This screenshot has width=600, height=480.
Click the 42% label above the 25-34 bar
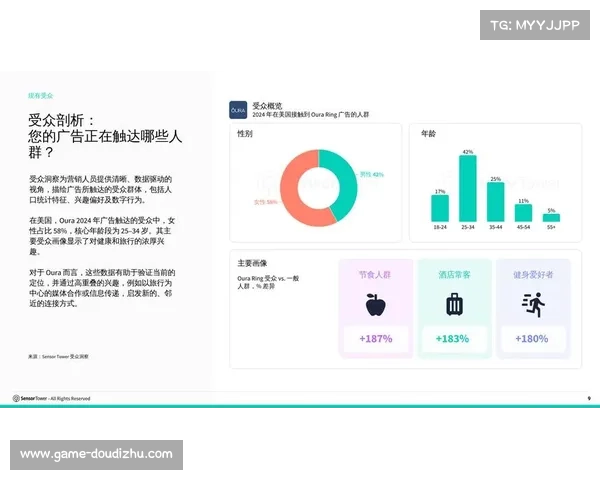tap(468, 152)
